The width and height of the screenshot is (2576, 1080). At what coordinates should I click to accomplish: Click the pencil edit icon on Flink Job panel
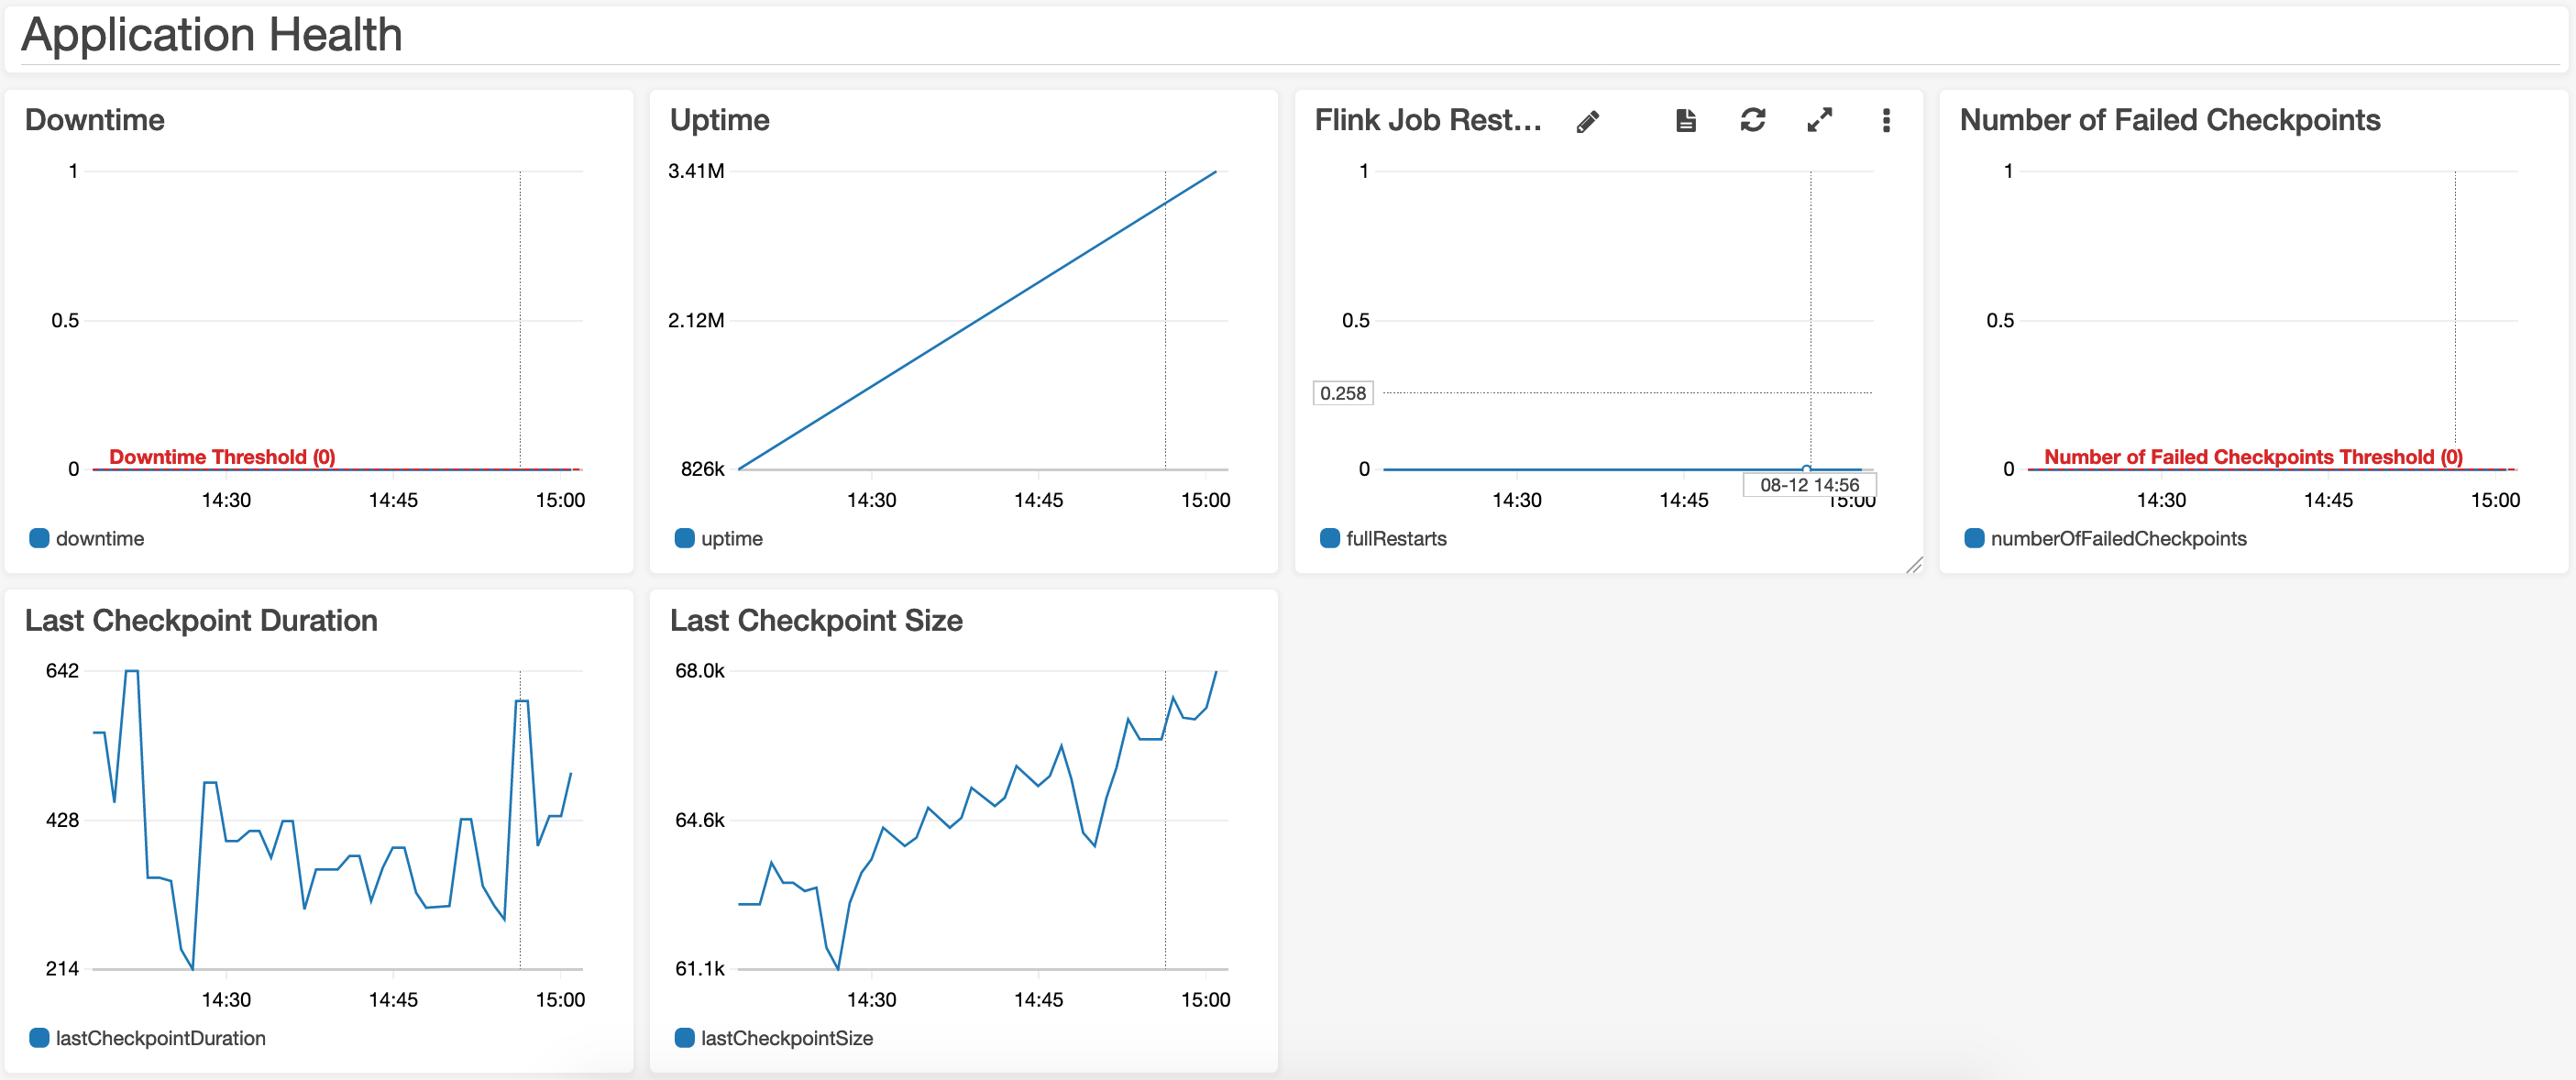point(1587,121)
